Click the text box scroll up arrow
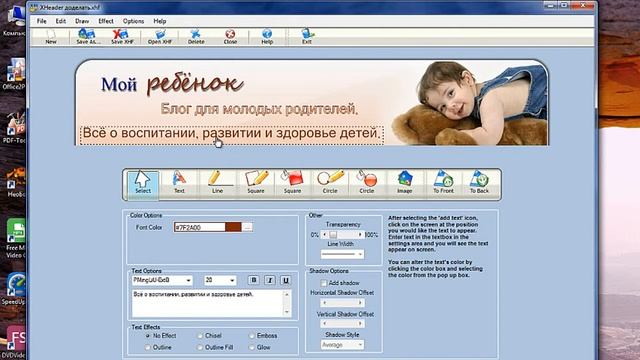 coord(287,294)
